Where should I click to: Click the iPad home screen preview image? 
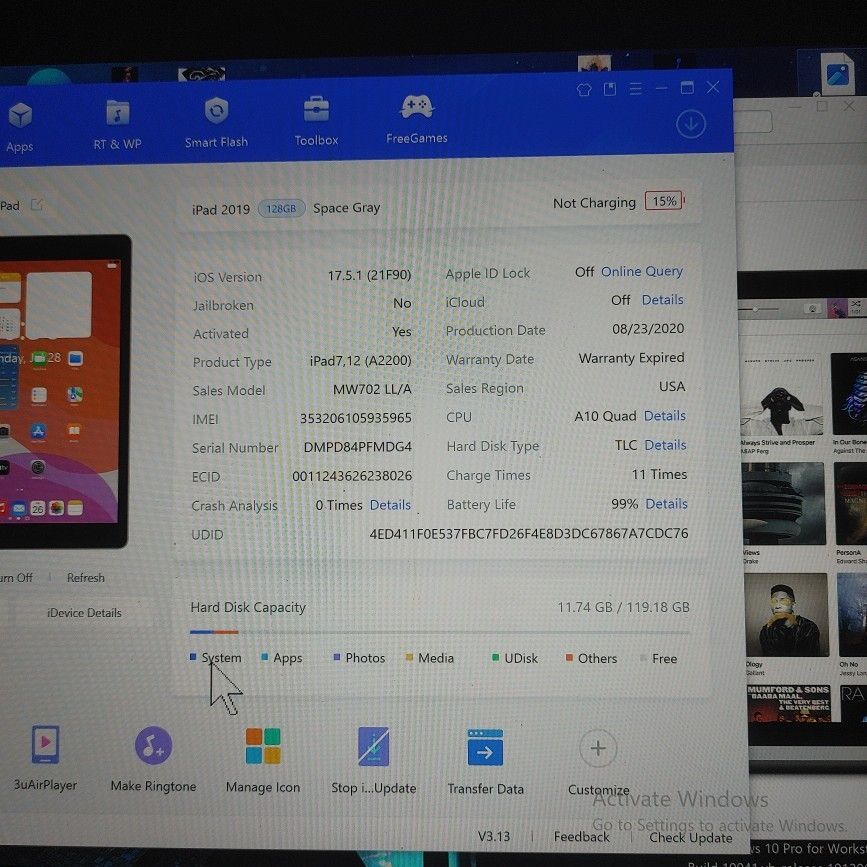pos(58,391)
